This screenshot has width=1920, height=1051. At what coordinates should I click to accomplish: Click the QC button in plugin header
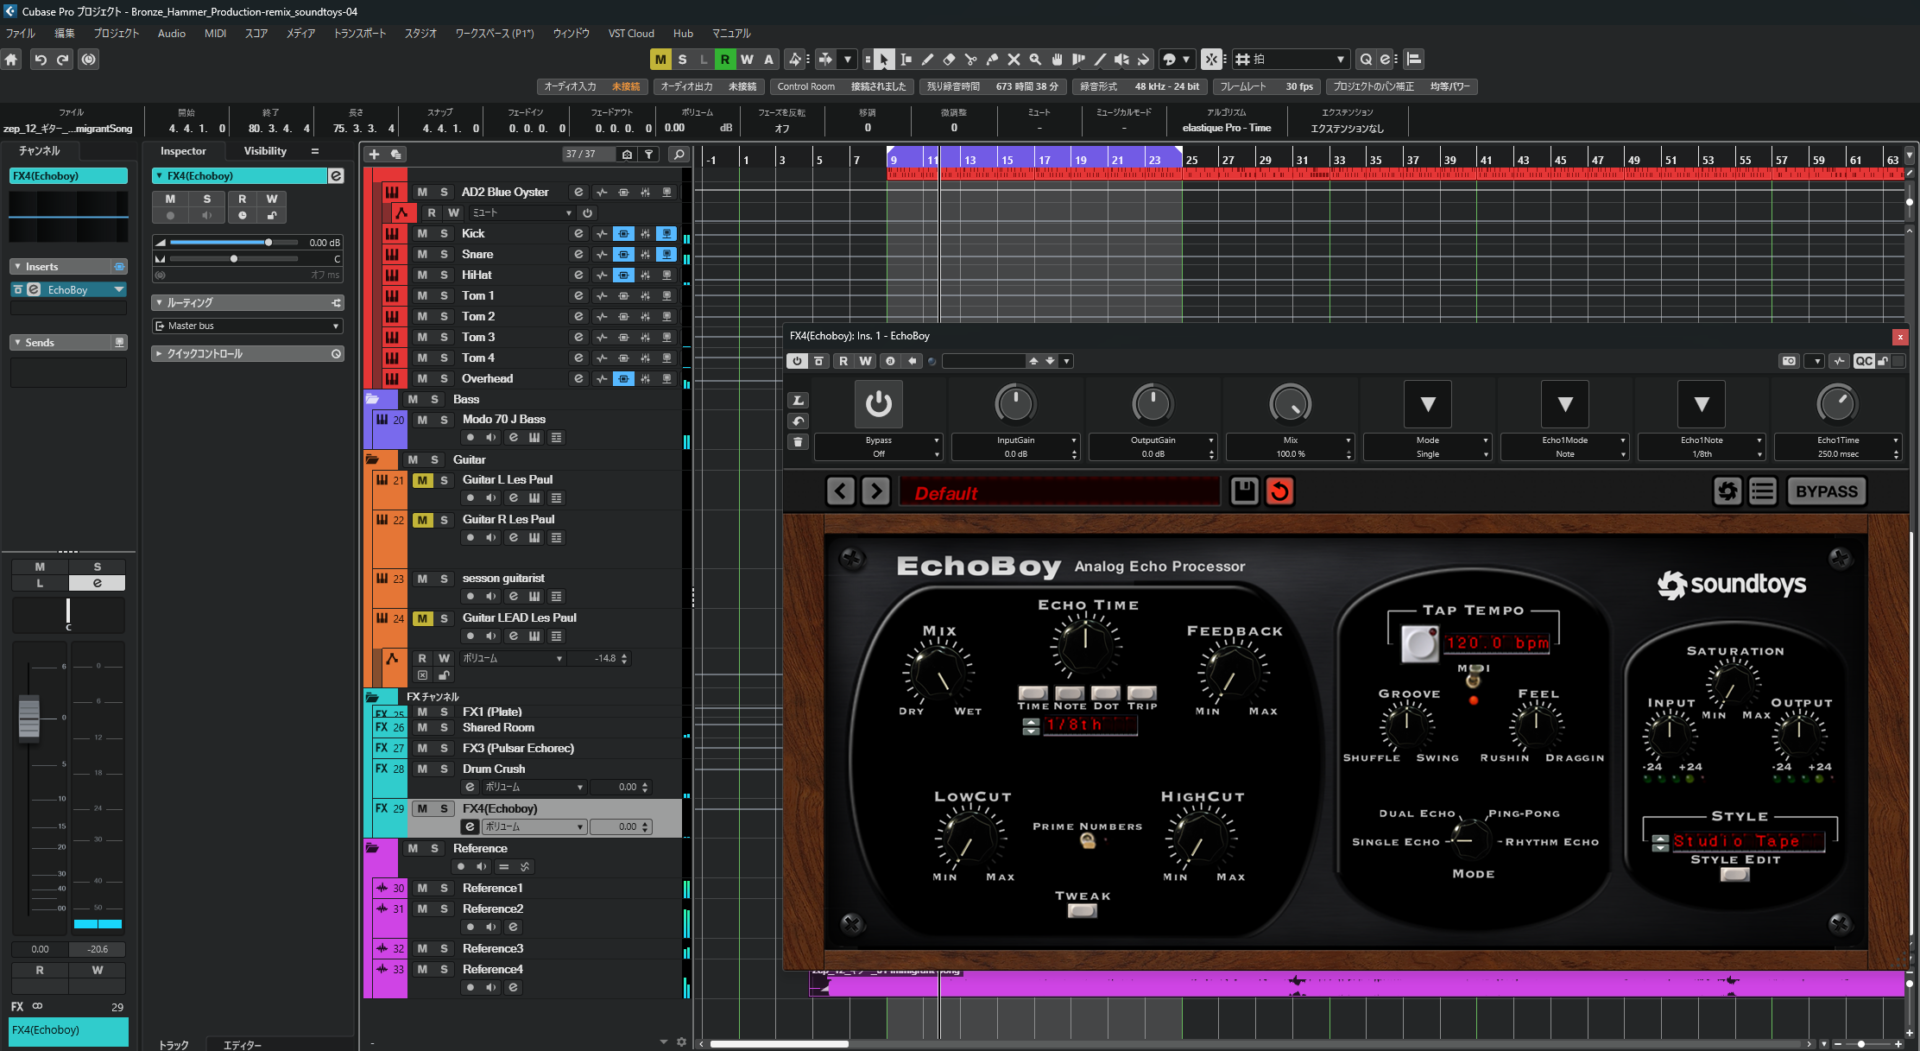click(x=1863, y=361)
